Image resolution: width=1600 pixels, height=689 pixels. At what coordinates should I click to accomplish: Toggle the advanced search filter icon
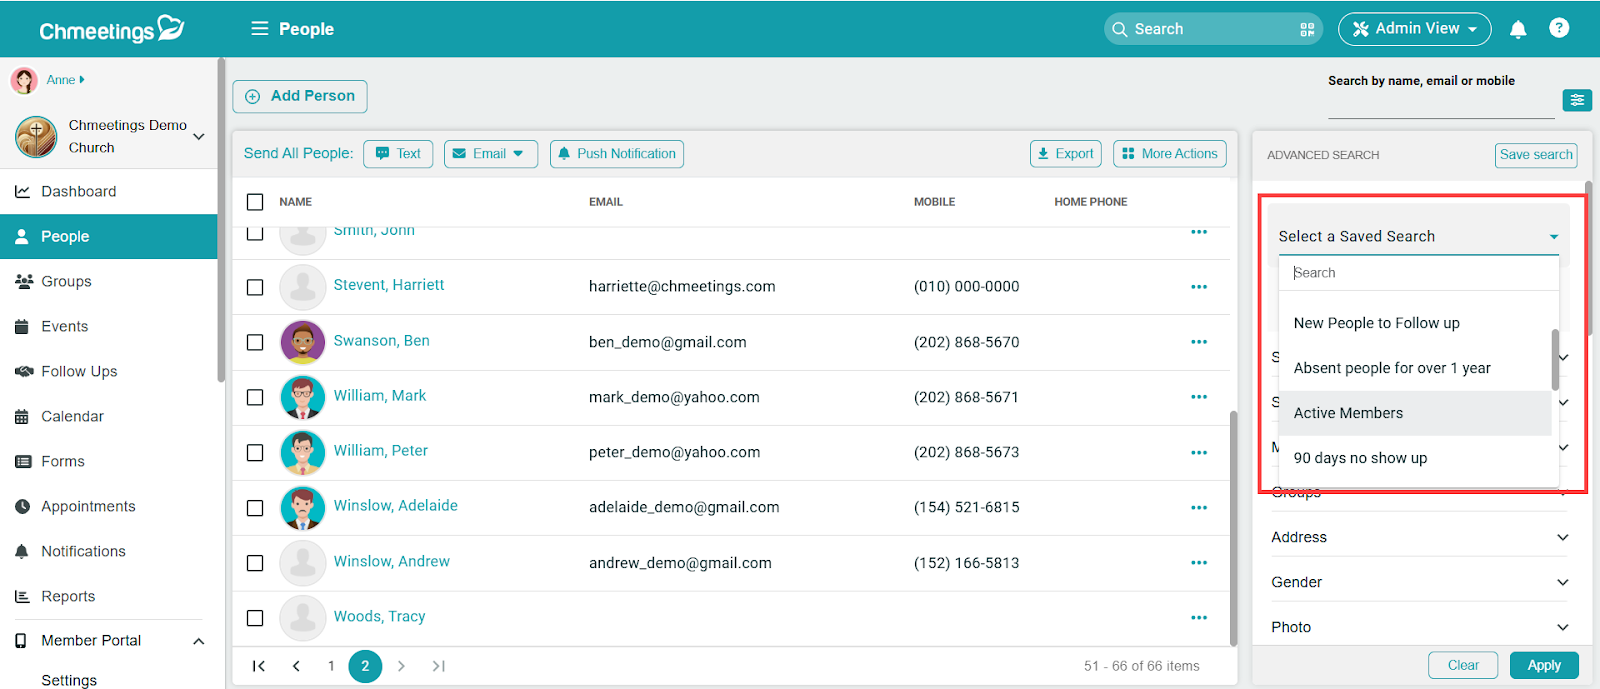1576,100
